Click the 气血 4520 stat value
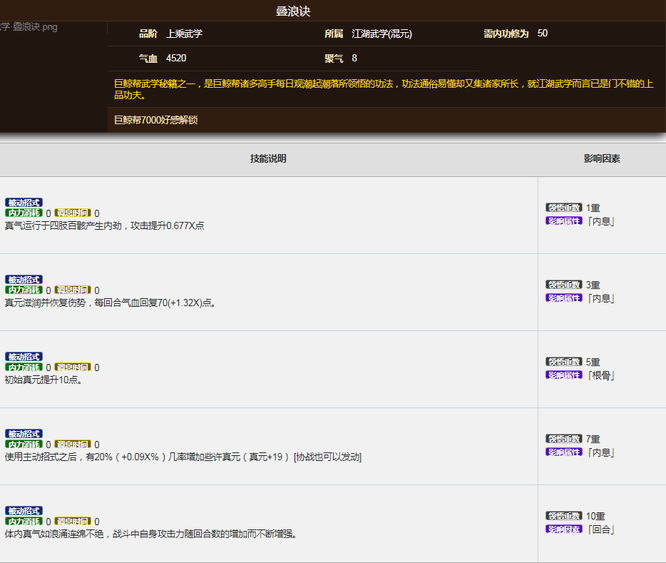 point(176,59)
